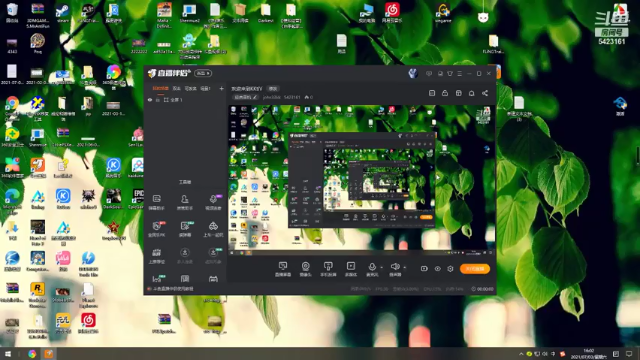Expand the microphone dropdown arrow
The height and width of the screenshot is (360, 640).
pos(382,267)
